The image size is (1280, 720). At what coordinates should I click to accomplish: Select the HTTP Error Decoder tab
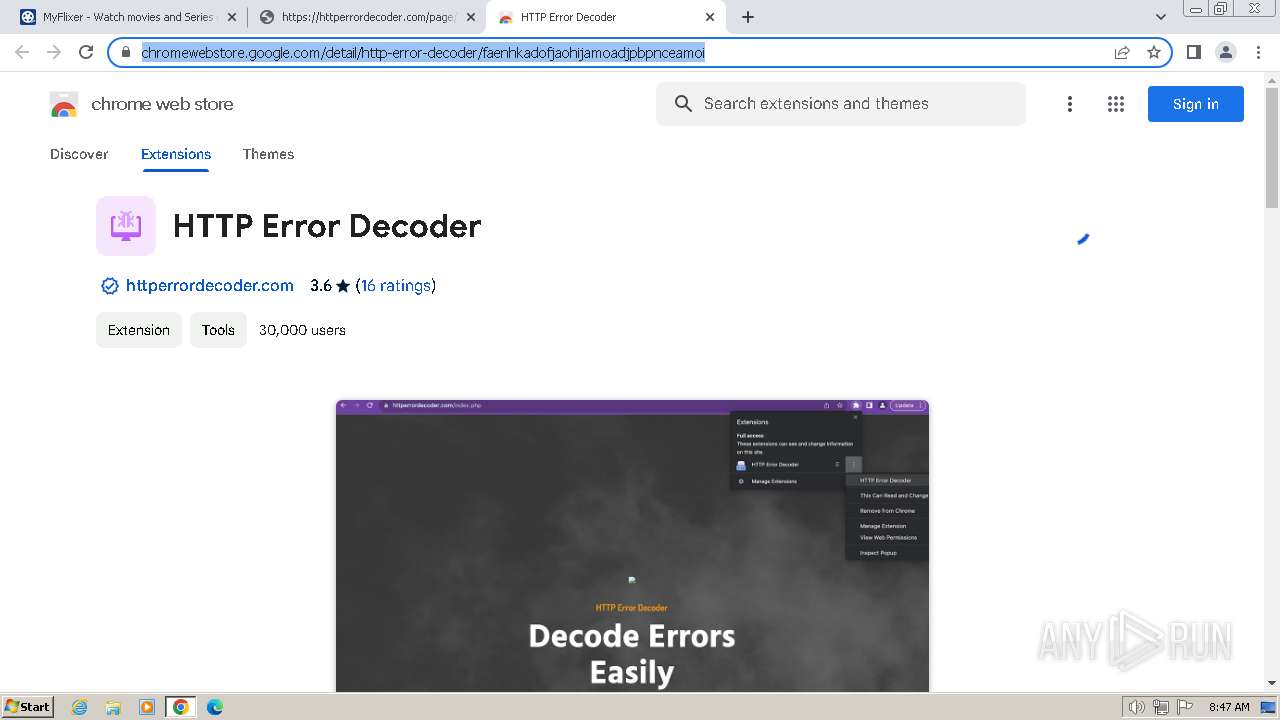click(606, 17)
